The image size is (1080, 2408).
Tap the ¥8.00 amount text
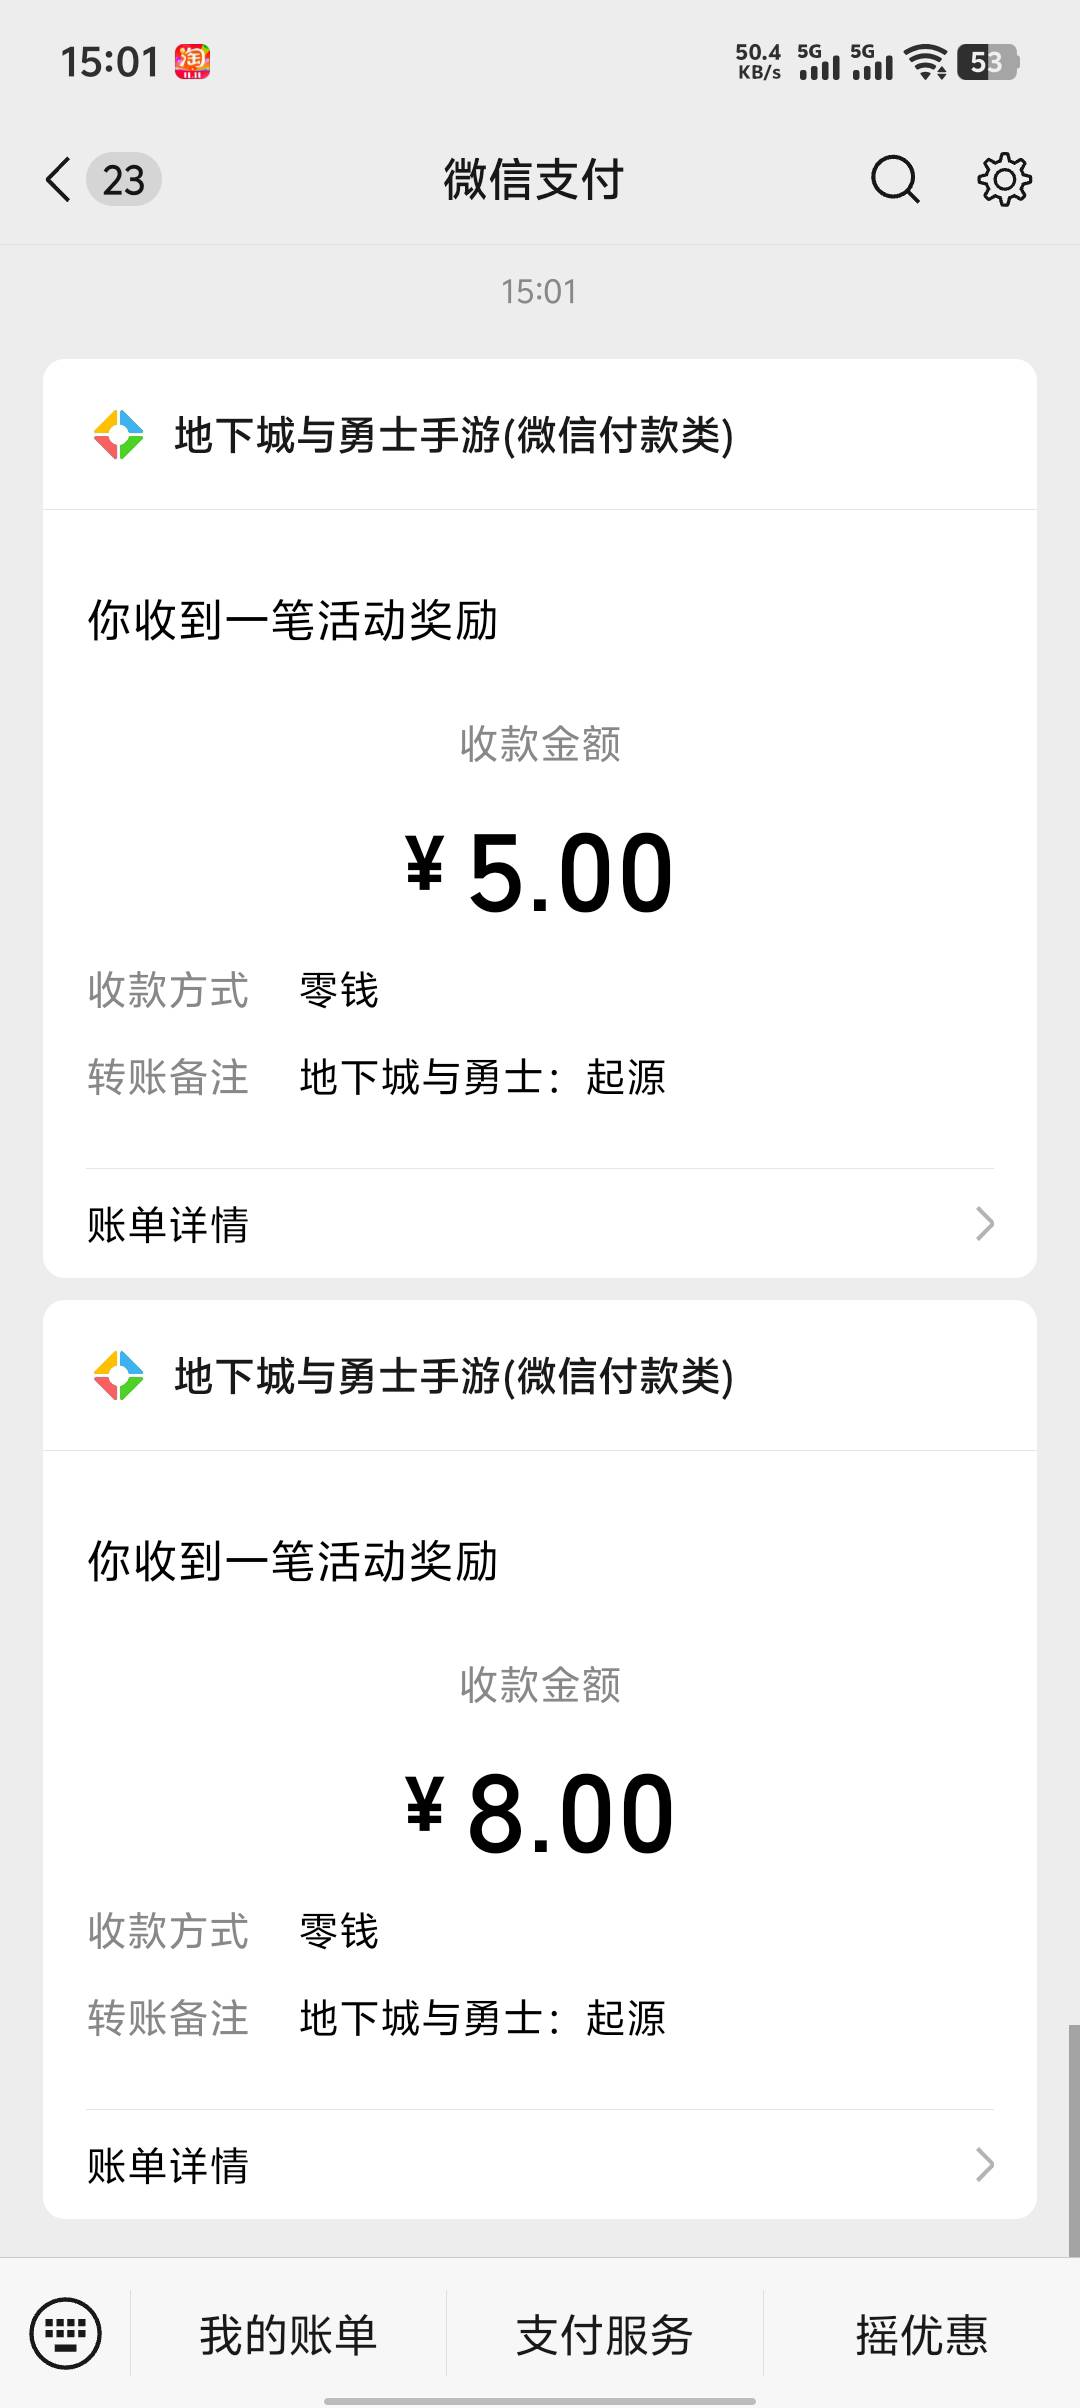540,1814
